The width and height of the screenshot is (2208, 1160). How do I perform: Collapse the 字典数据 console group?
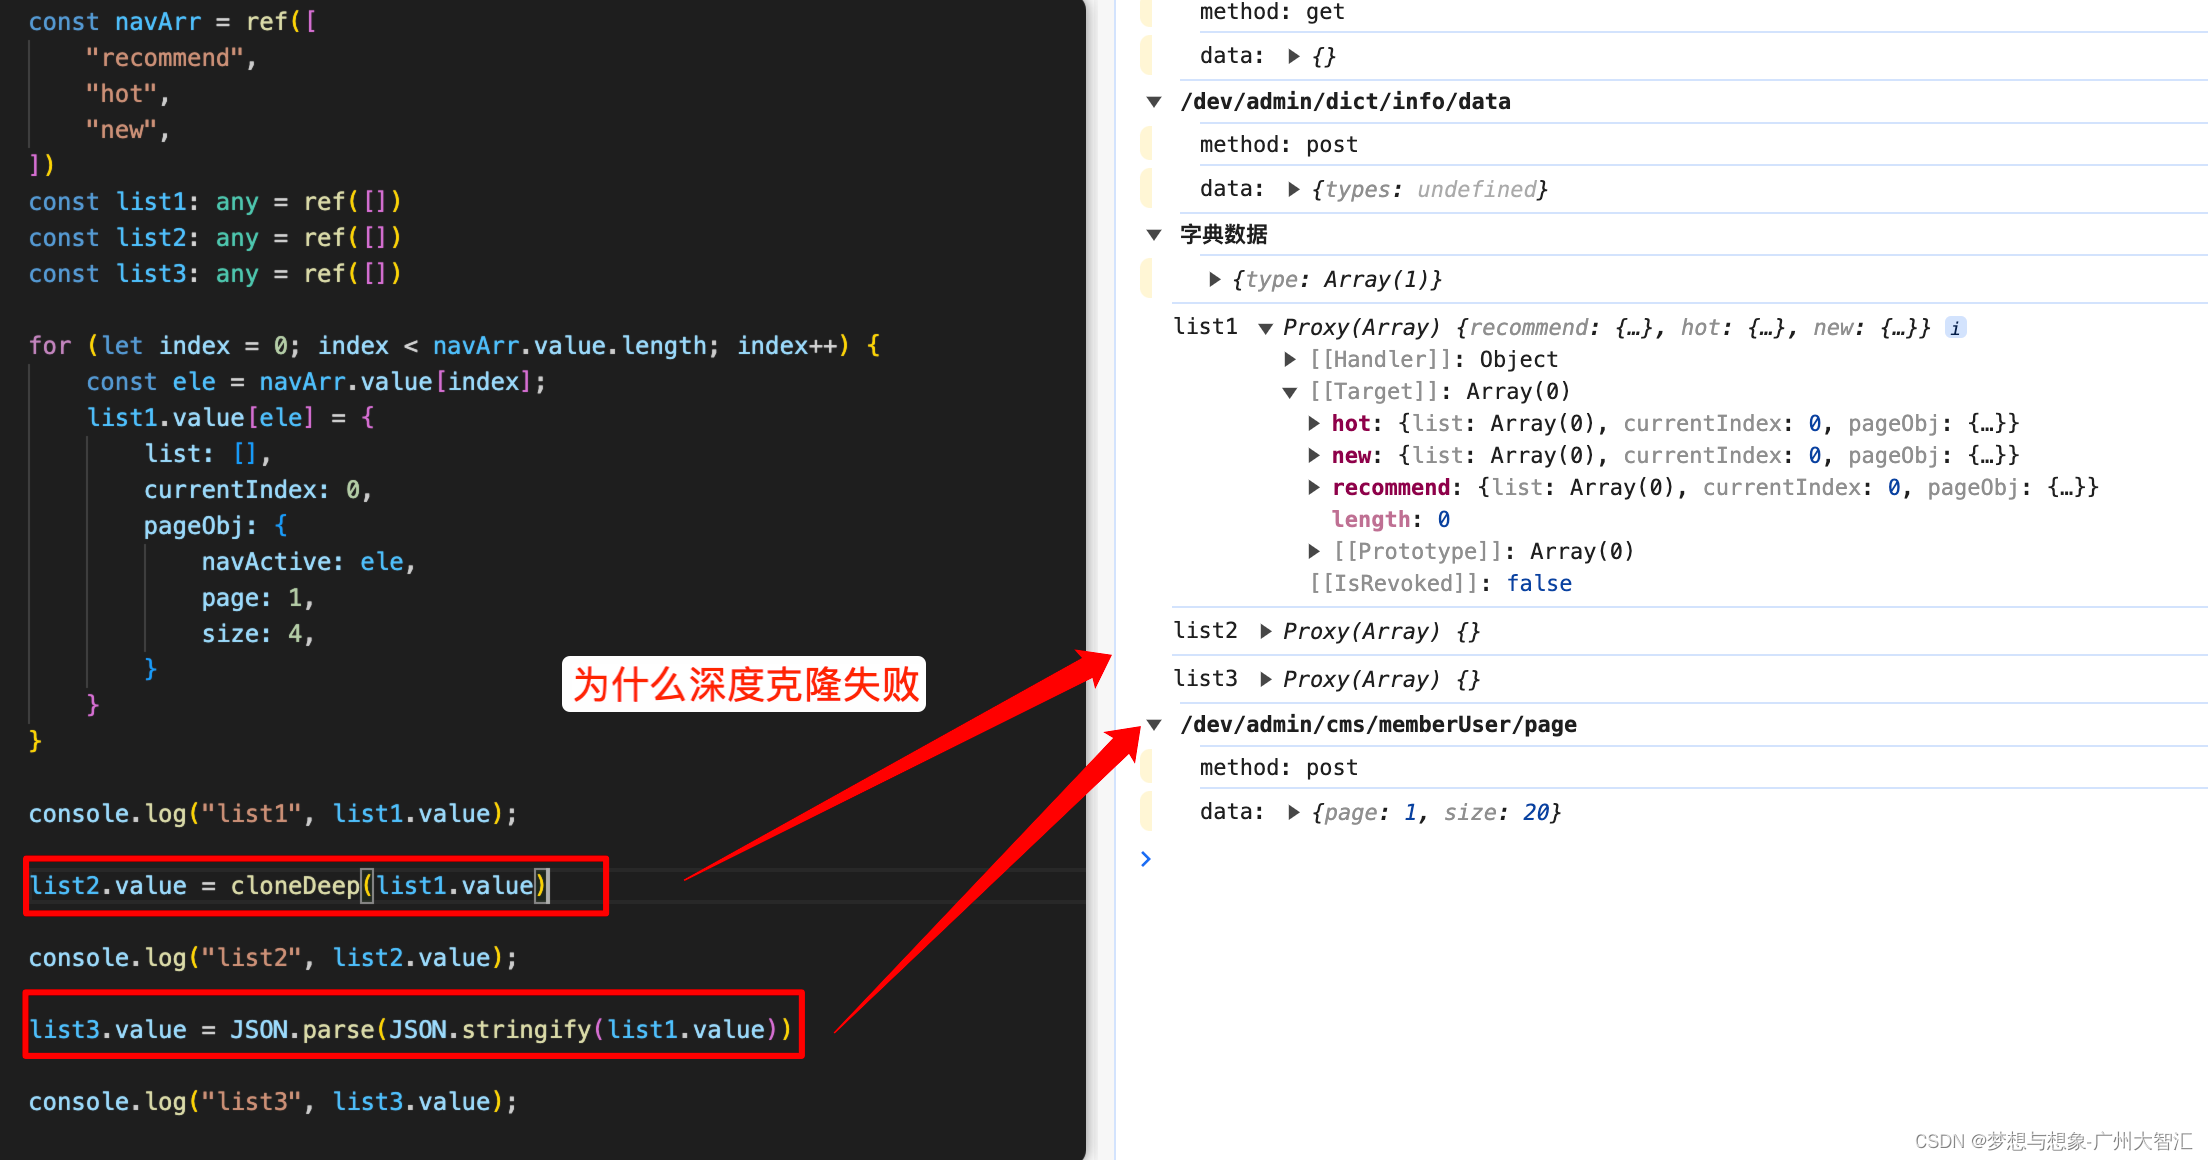click(1154, 234)
